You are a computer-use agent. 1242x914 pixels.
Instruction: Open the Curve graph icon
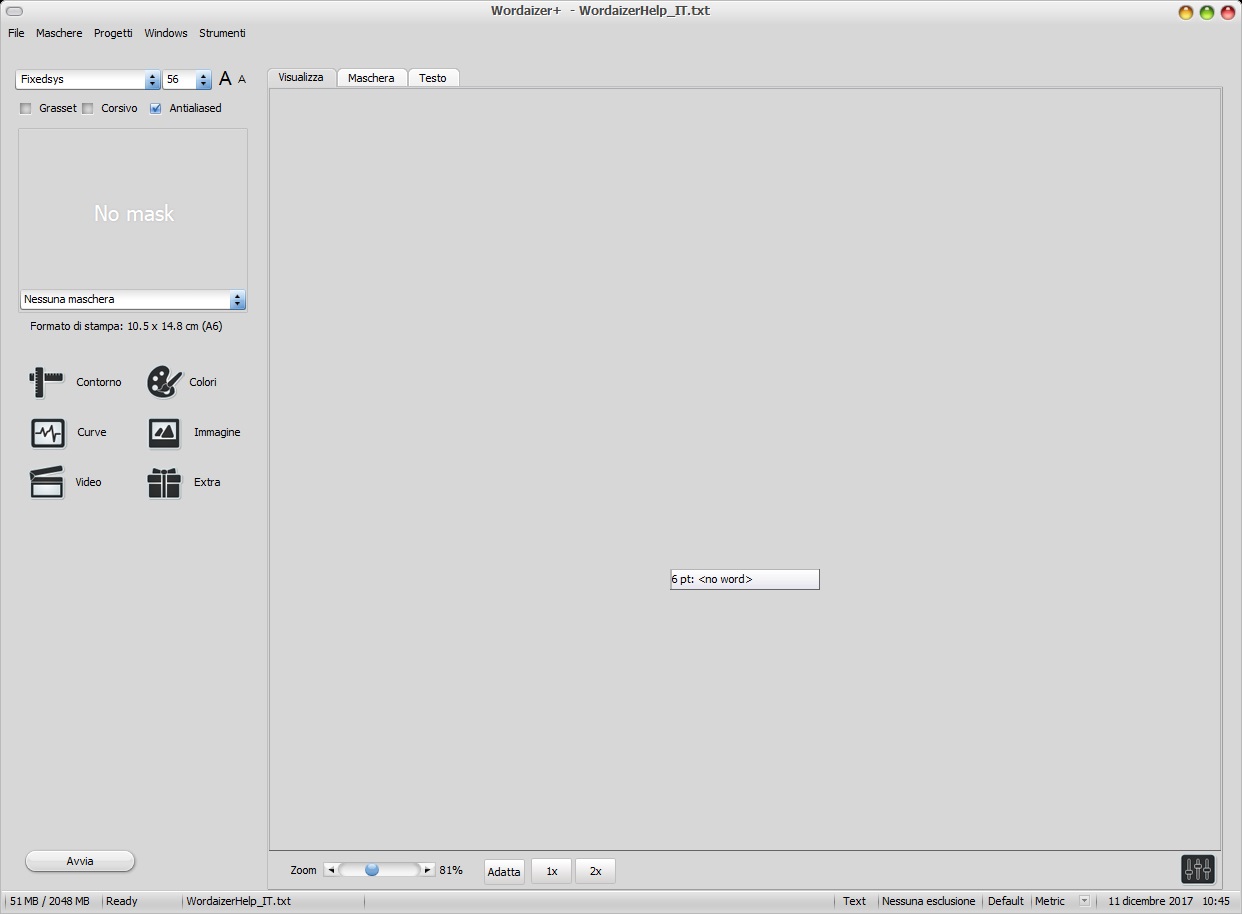click(x=48, y=432)
